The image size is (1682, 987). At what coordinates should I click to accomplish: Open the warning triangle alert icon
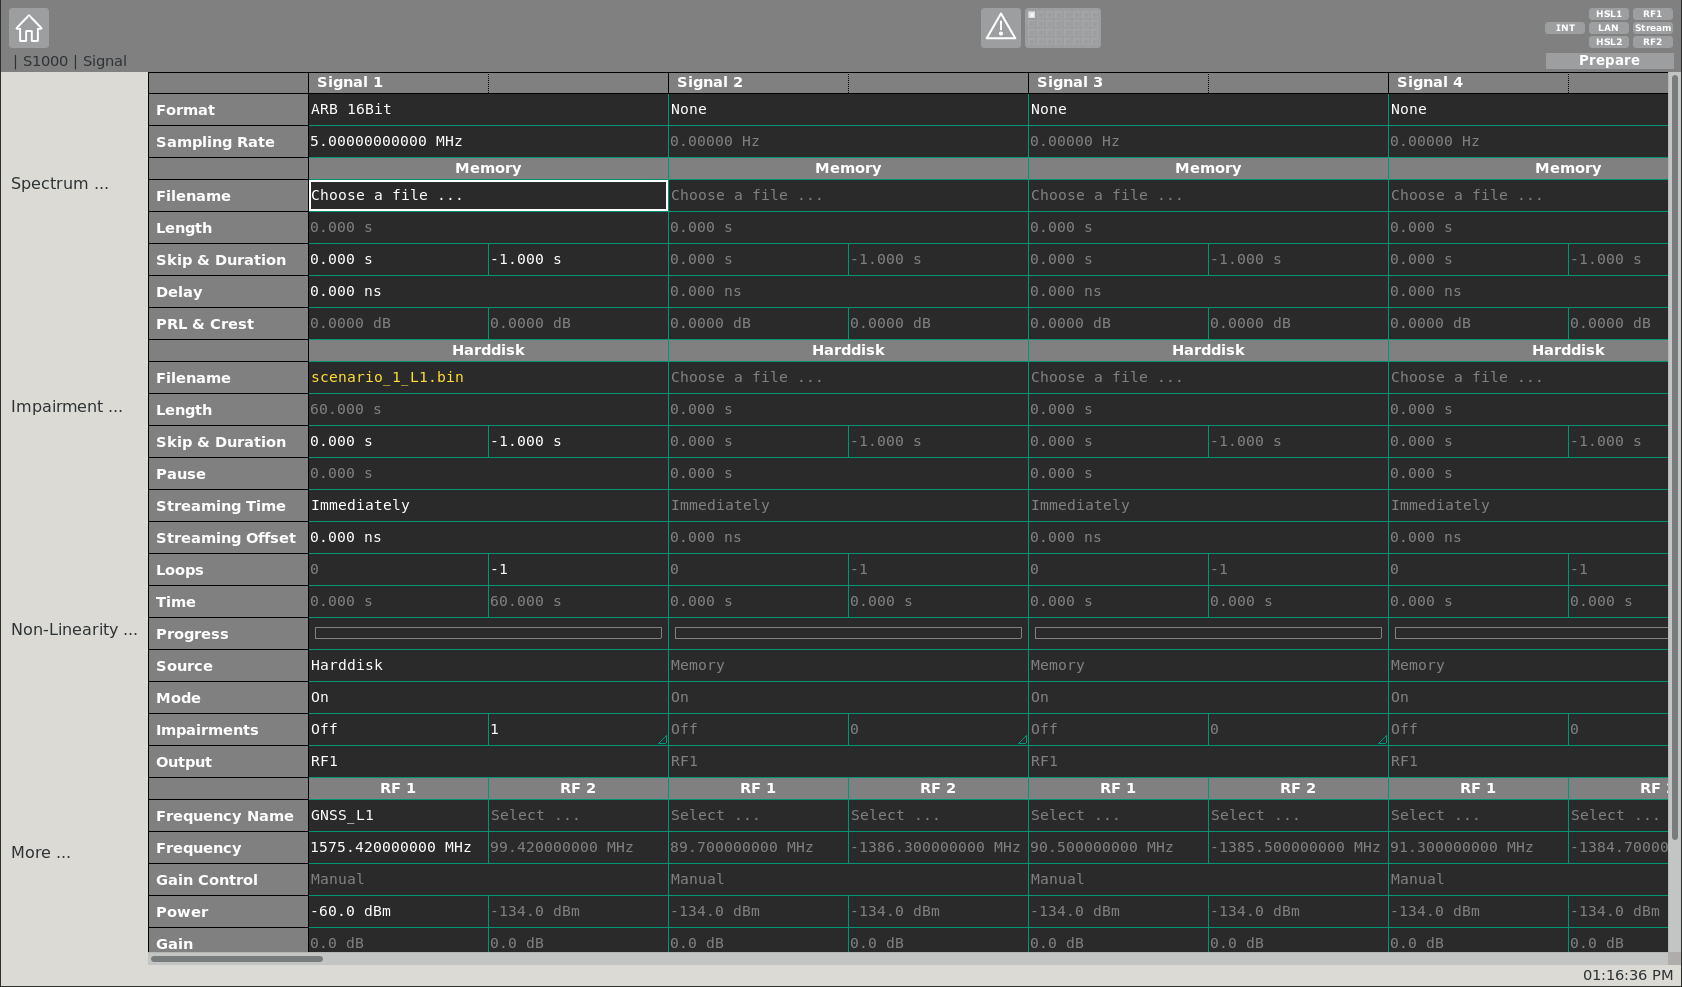click(1000, 28)
